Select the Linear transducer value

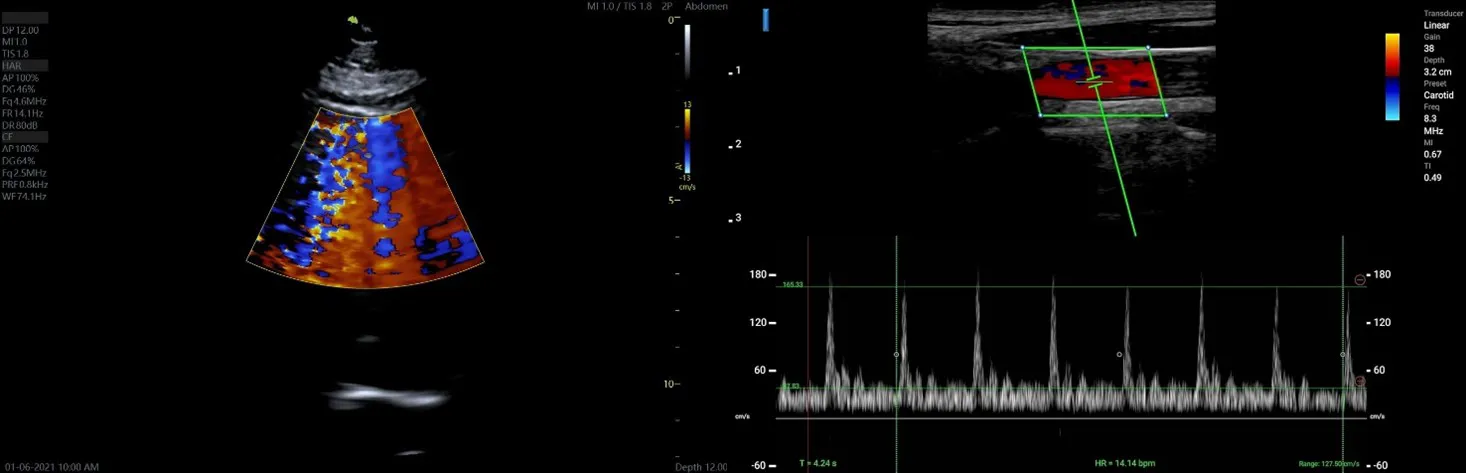(x=1437, y=25)
